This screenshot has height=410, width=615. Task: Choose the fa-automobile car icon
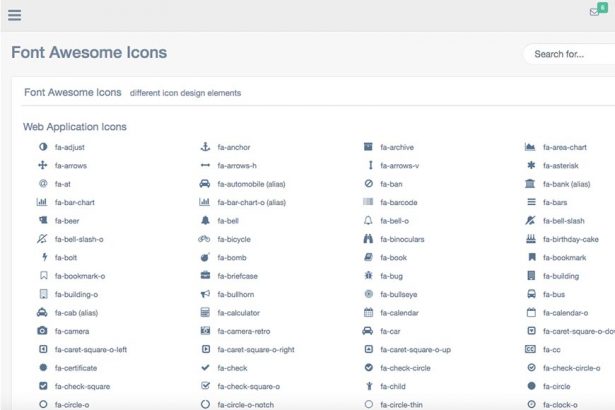tap(205, 184)
